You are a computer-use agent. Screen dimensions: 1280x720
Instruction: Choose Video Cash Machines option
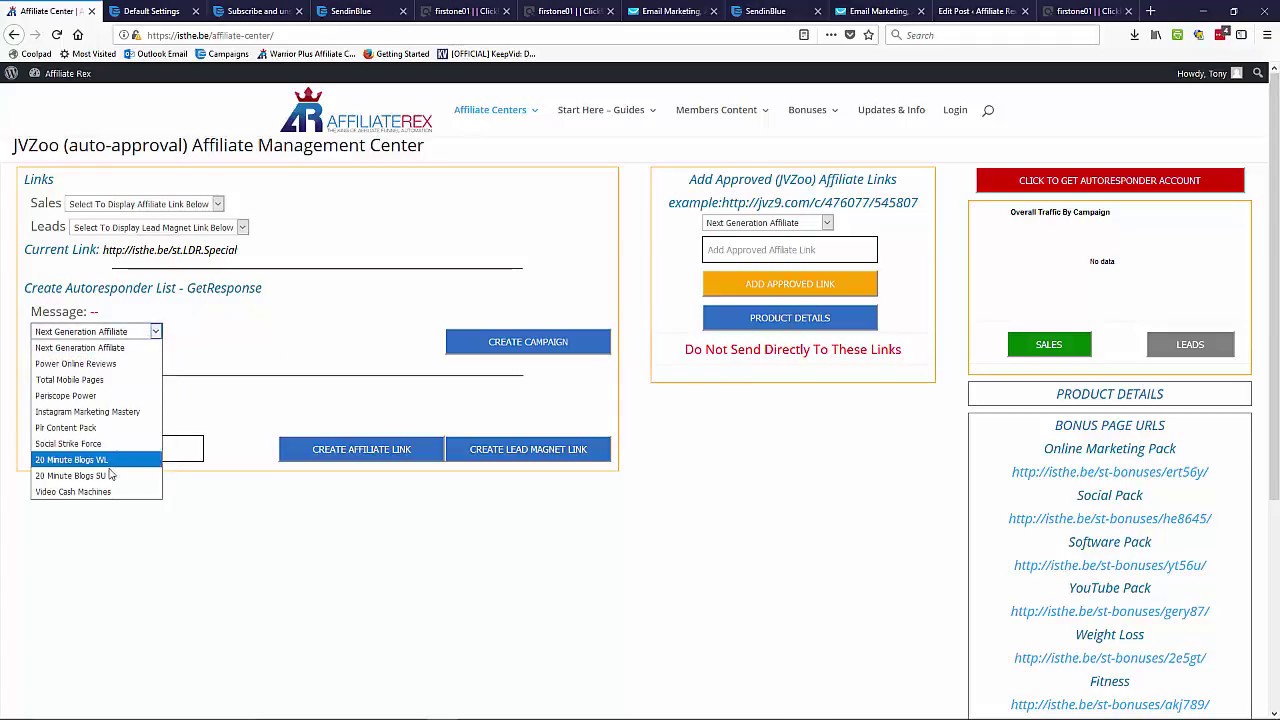[96, 492]
